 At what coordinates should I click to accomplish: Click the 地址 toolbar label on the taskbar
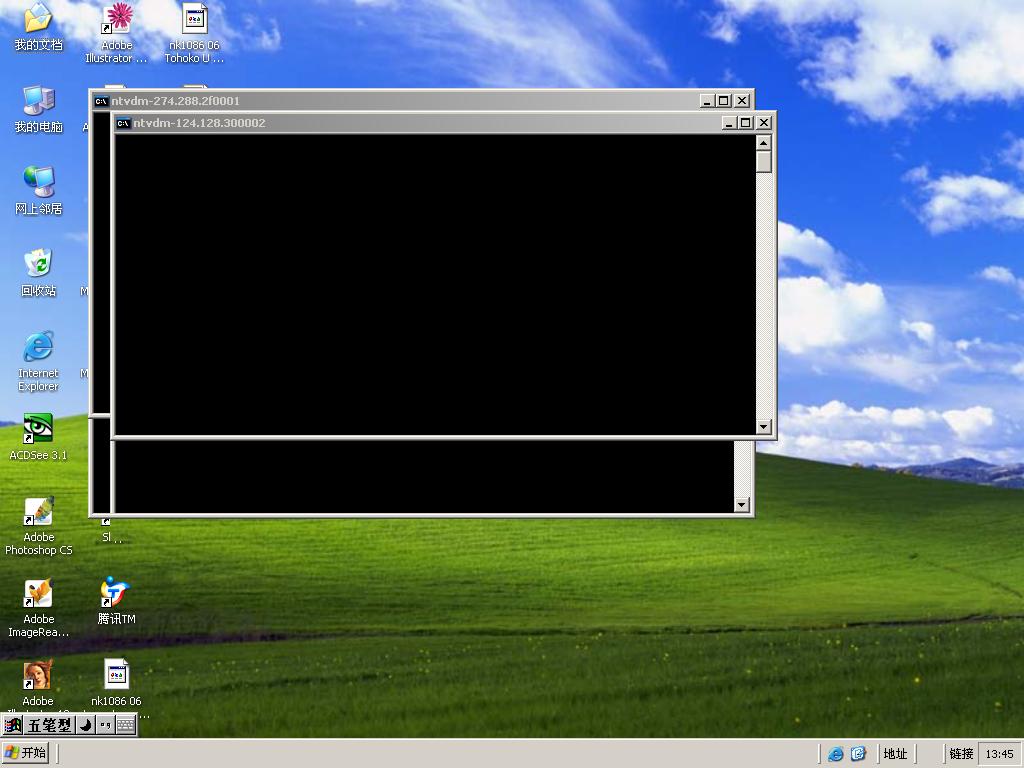point(895,754)
